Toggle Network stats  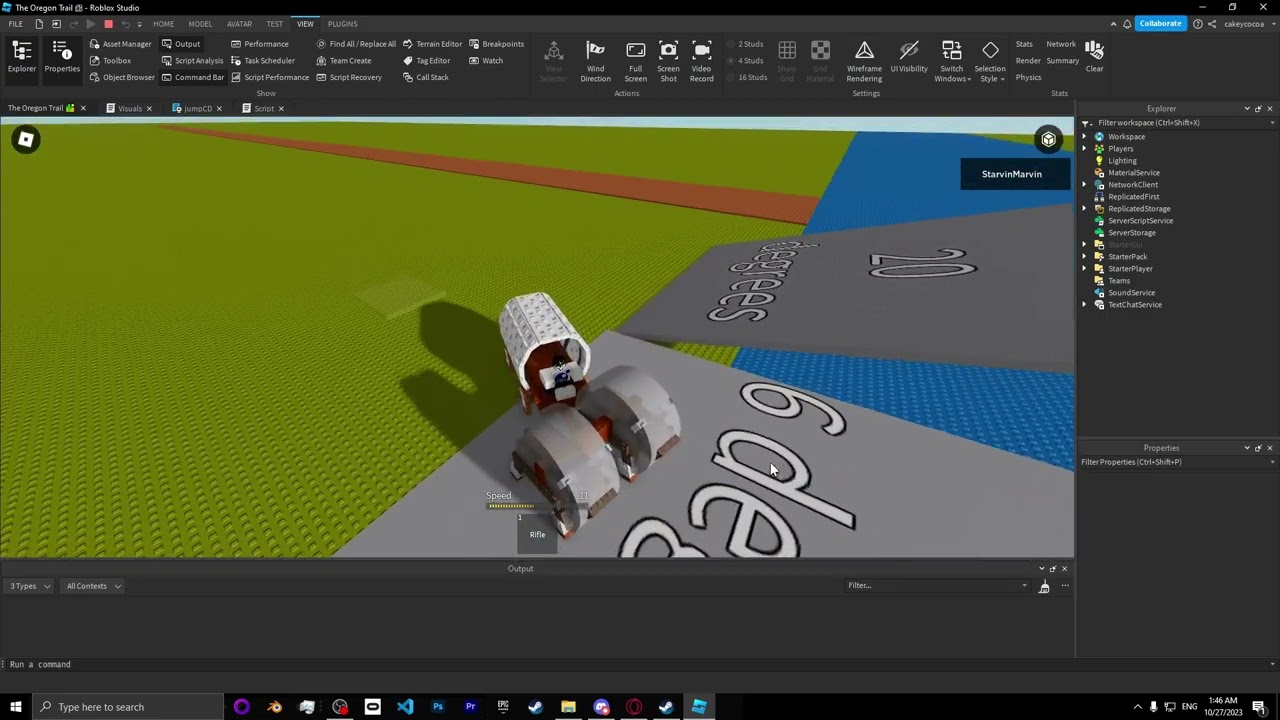click(1061, 44)
